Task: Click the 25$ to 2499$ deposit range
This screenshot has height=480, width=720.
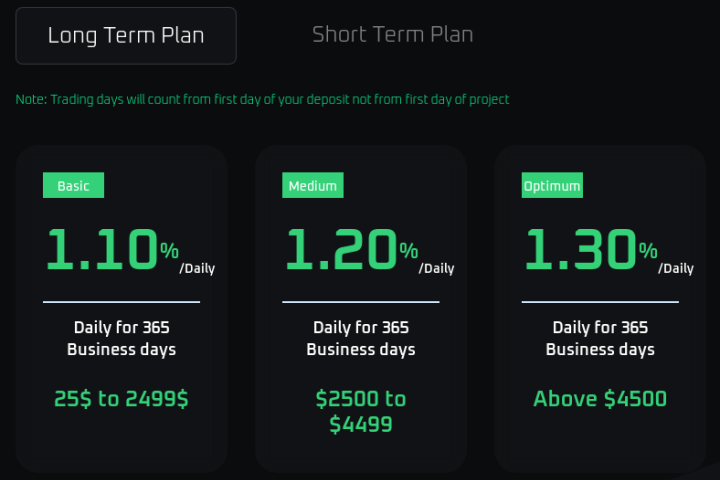Action: coord(121,399)
